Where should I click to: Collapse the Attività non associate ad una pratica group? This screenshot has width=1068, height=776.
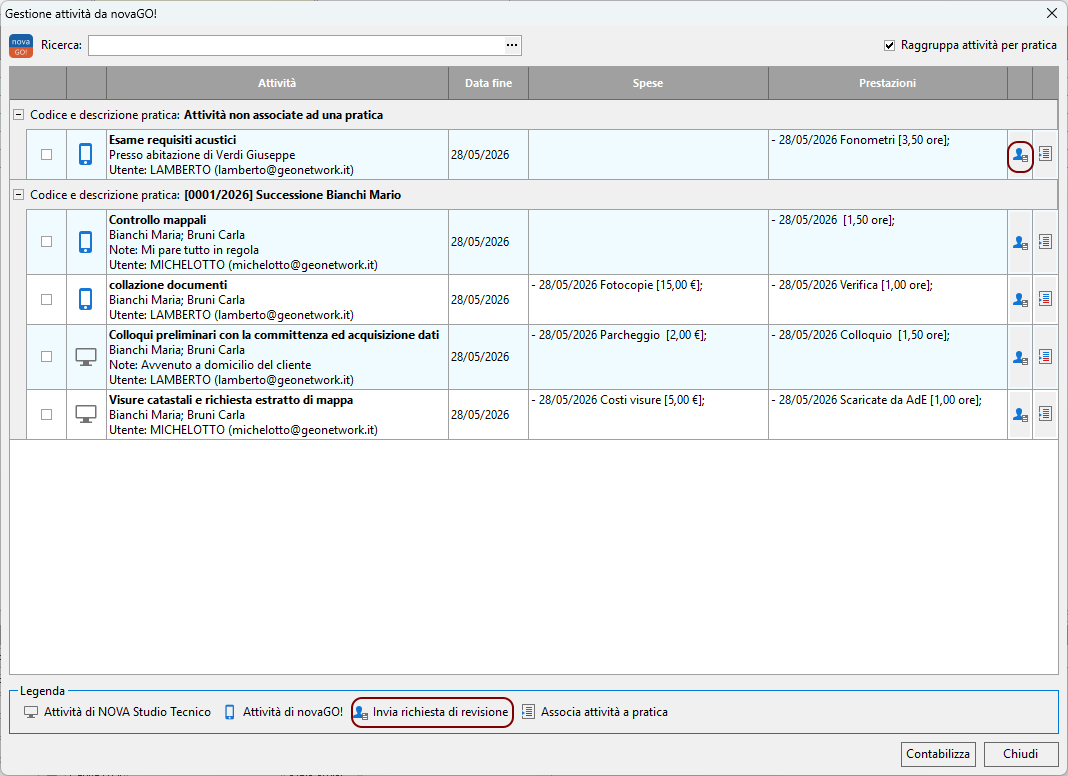pos(19,115)
